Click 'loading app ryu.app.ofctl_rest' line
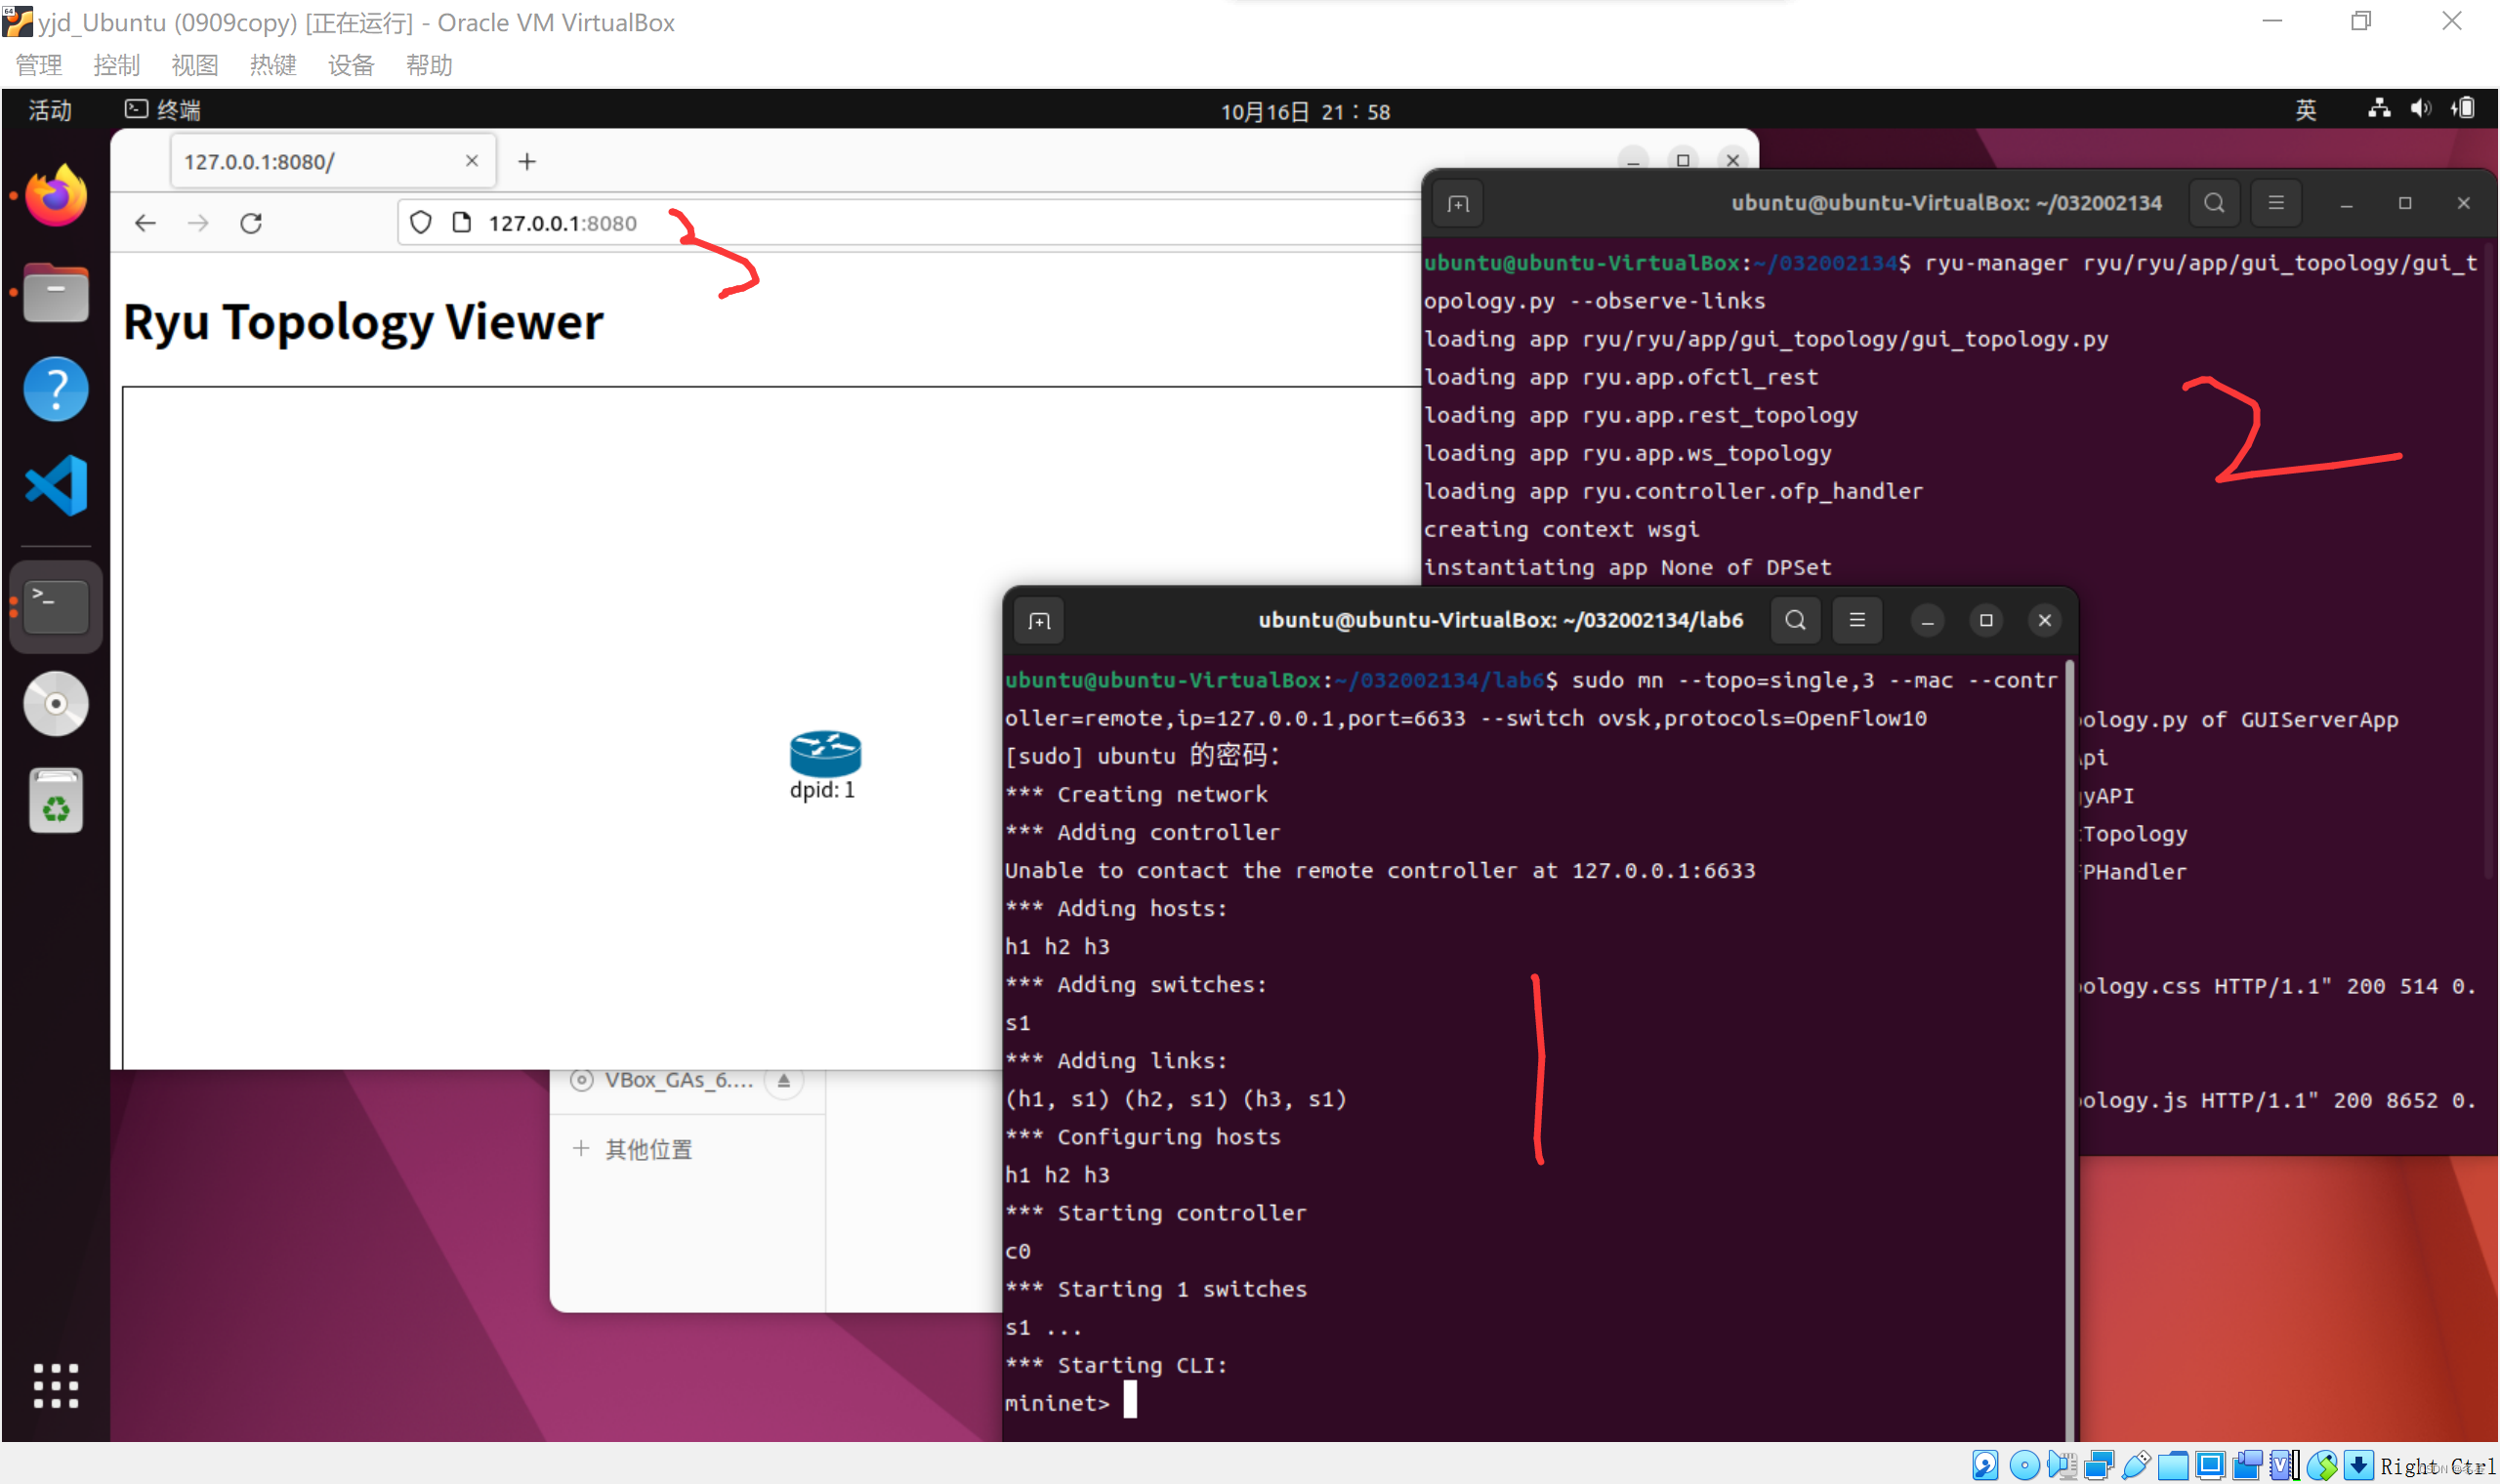Screen dimensions: 2500x1484 1621,377
